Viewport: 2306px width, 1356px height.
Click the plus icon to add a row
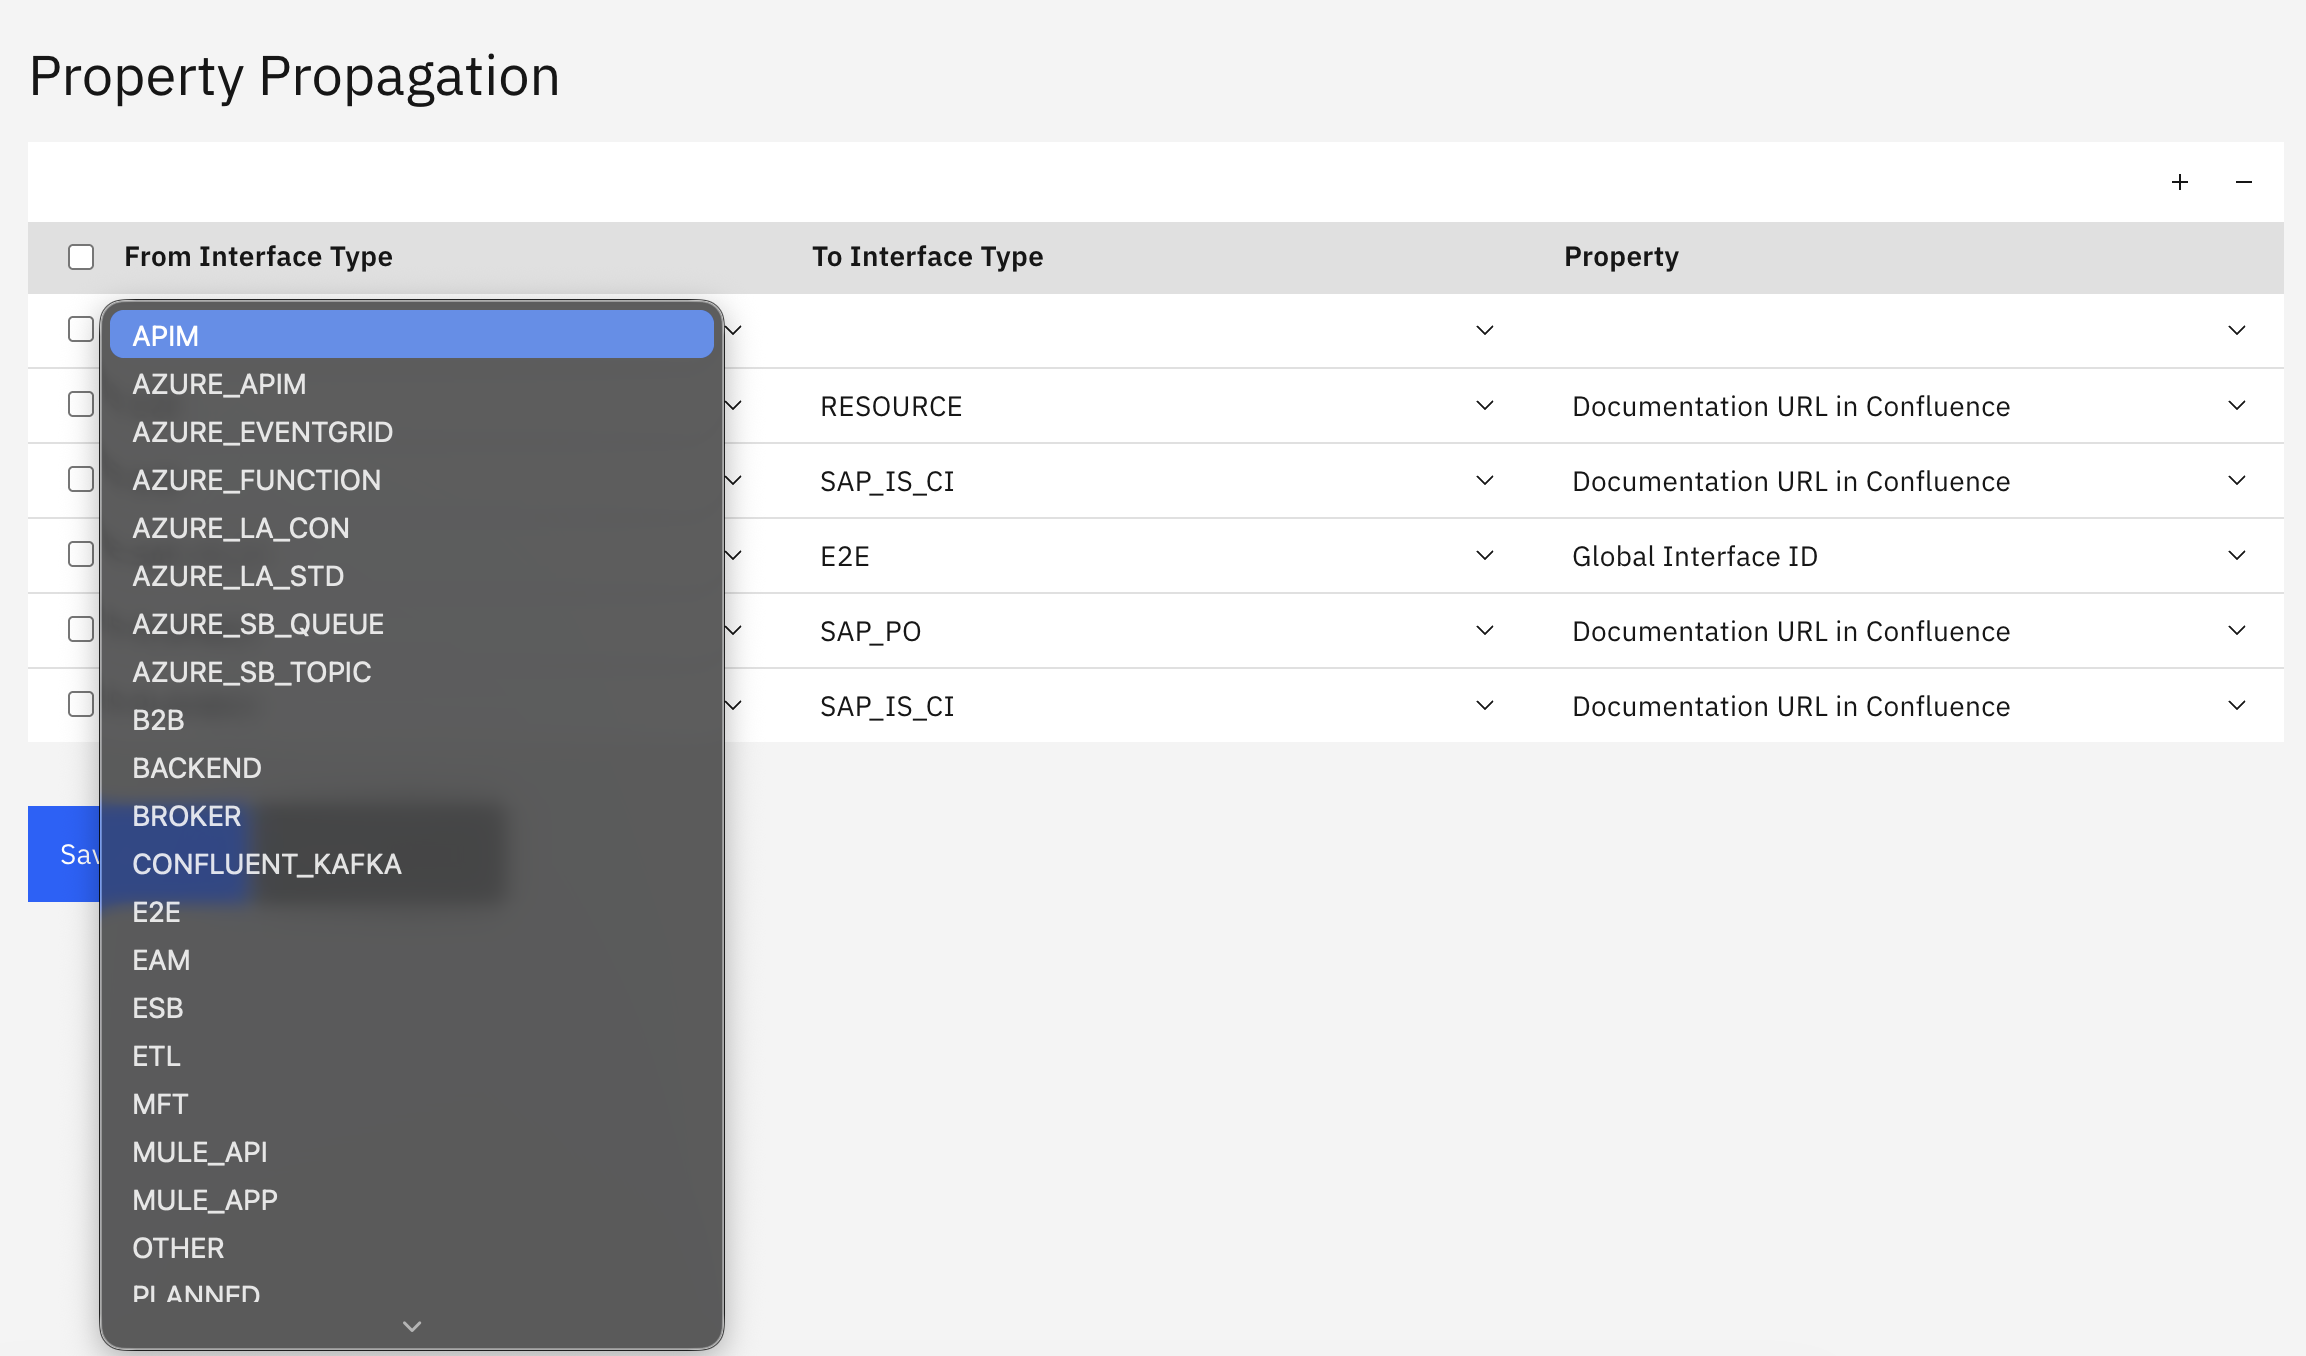[2180, 182]
